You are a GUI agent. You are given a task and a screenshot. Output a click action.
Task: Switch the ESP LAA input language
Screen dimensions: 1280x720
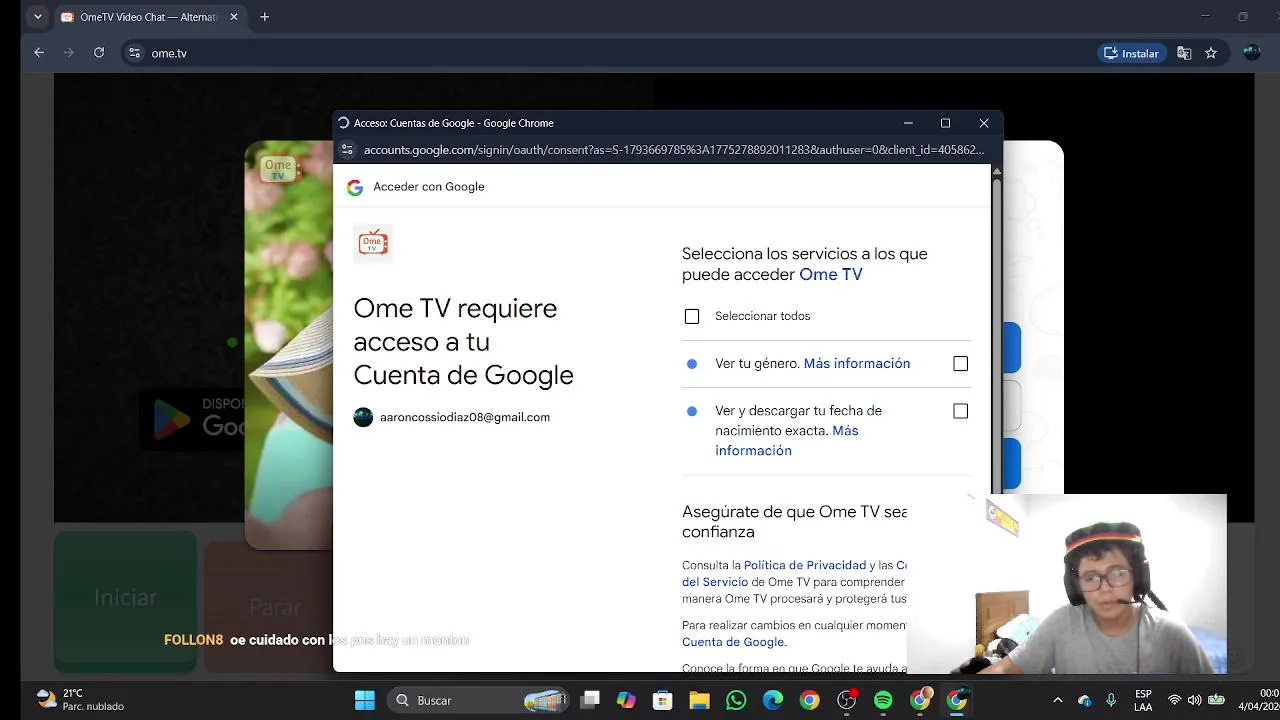pyautogui.click(x=1143, y=700)
